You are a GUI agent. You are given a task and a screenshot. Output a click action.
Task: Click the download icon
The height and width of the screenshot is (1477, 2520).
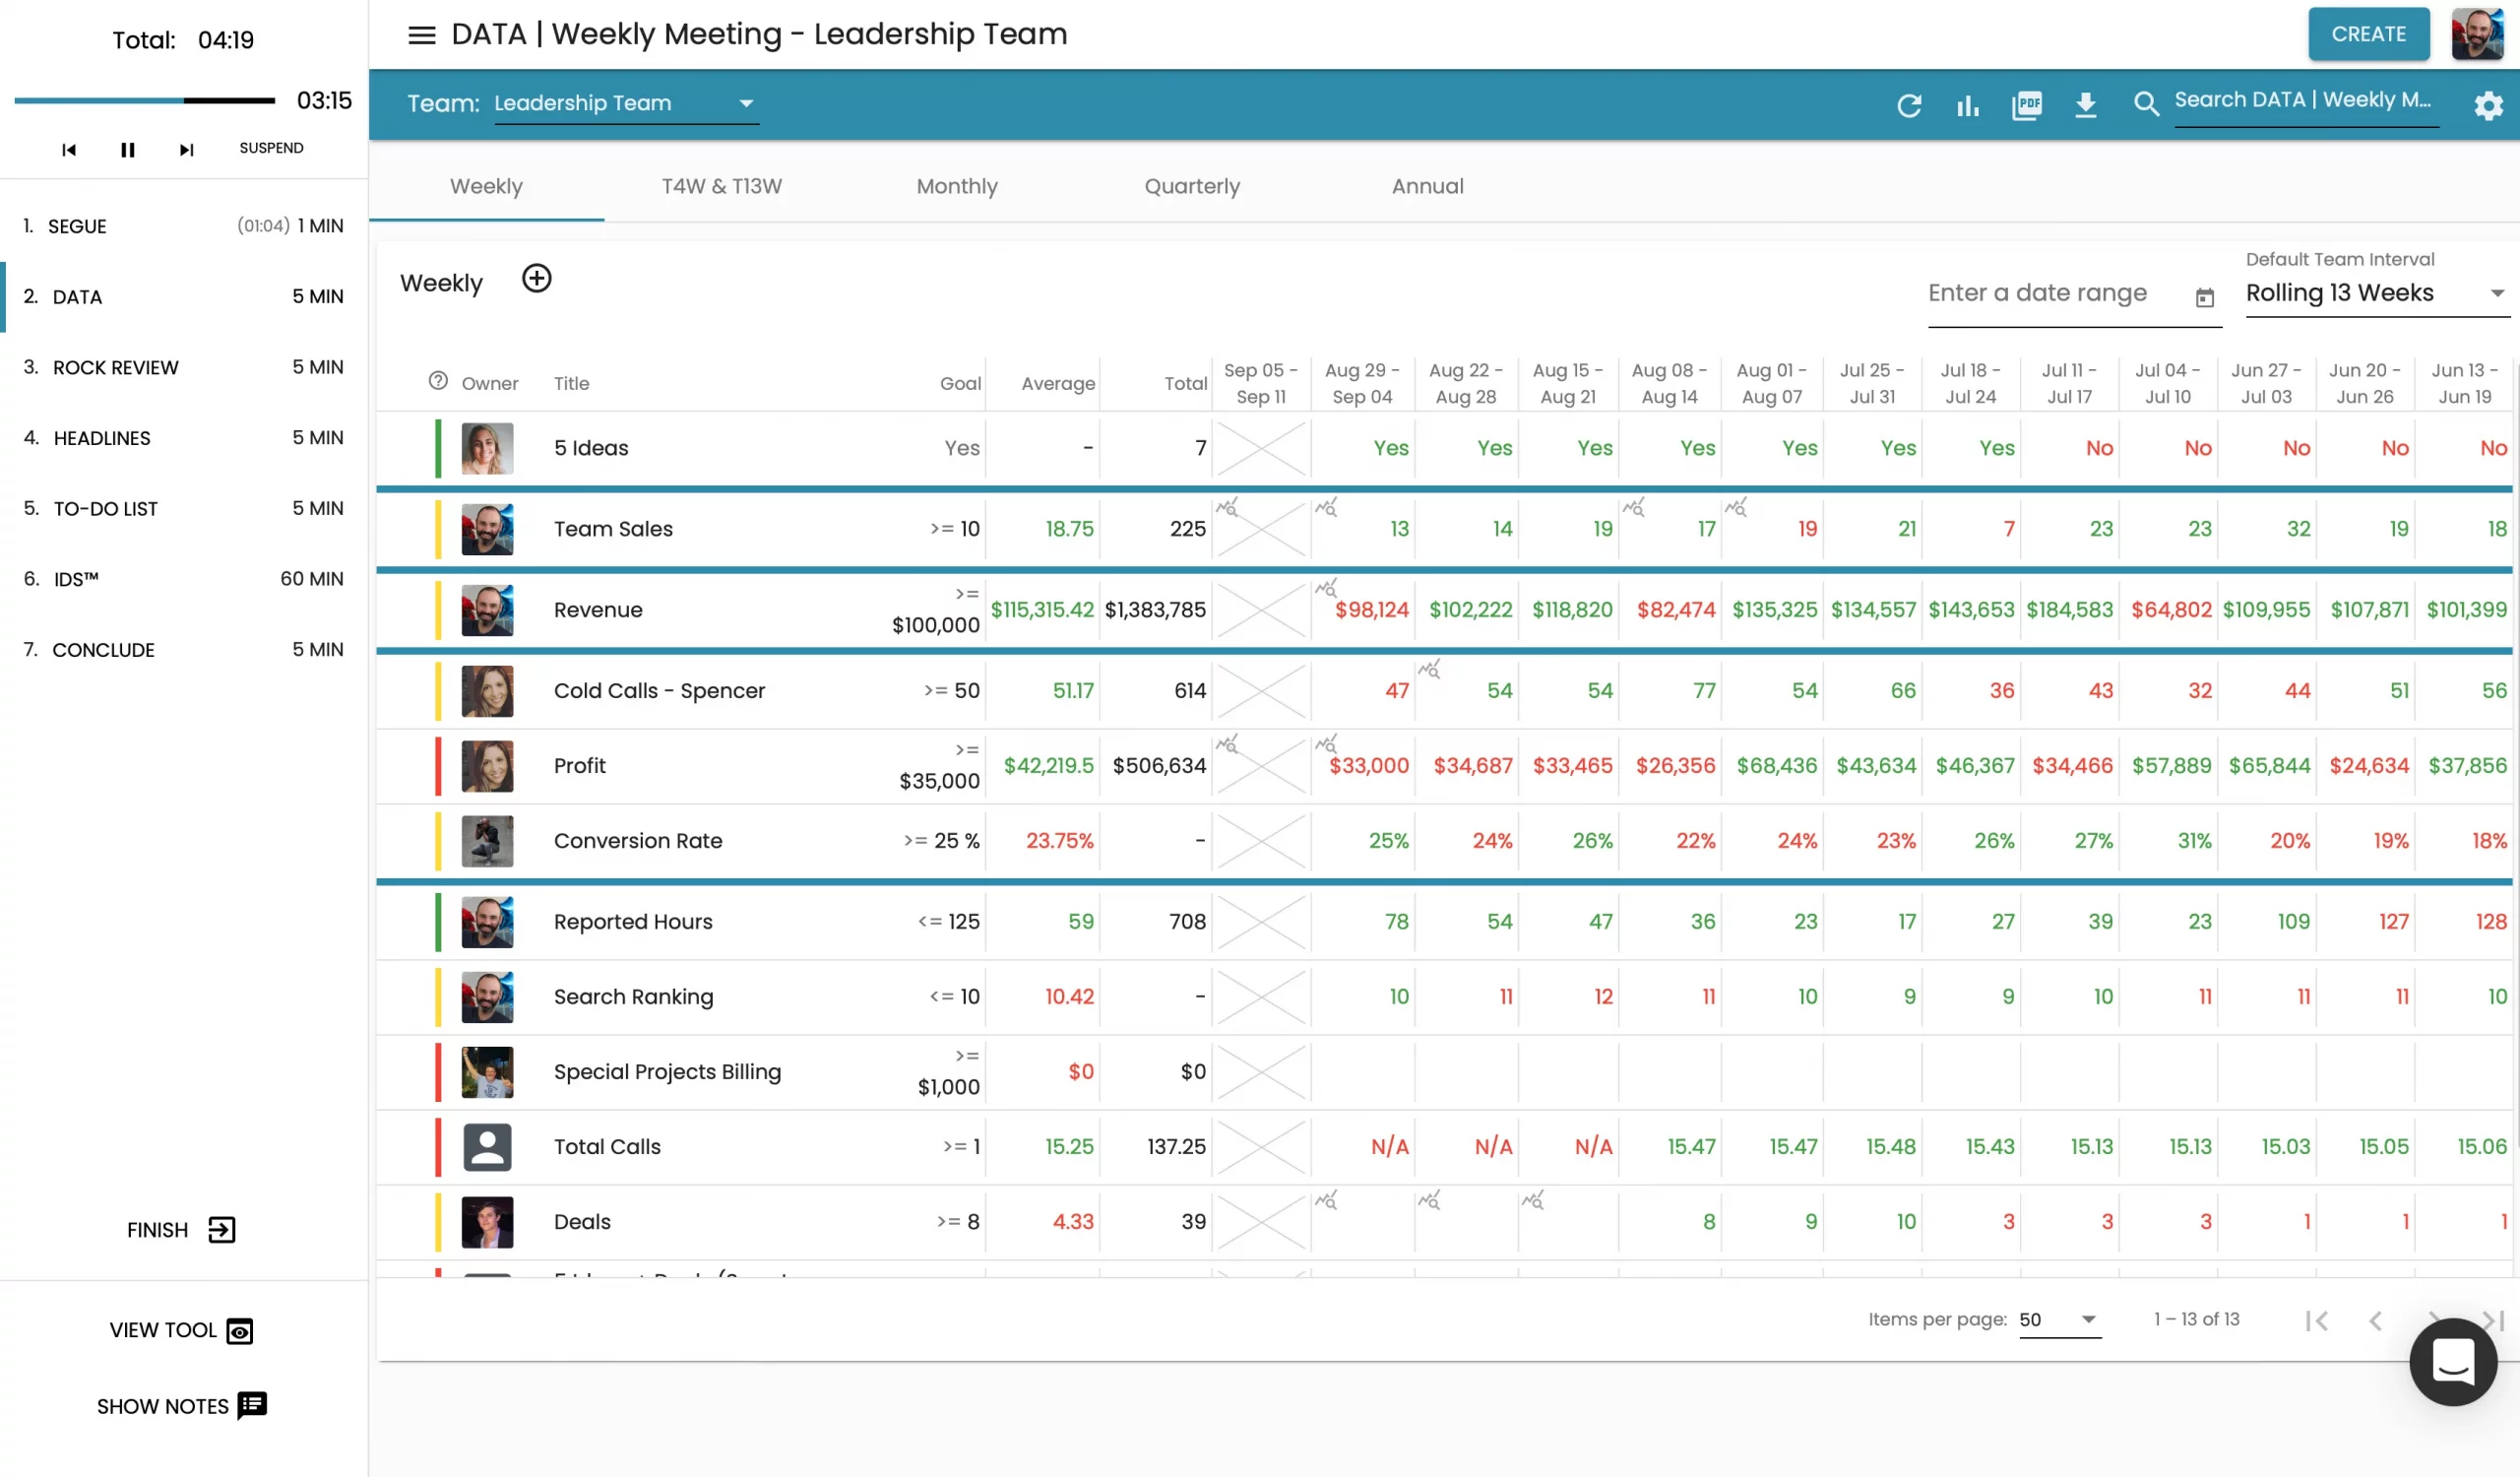tap(2084, 104)
